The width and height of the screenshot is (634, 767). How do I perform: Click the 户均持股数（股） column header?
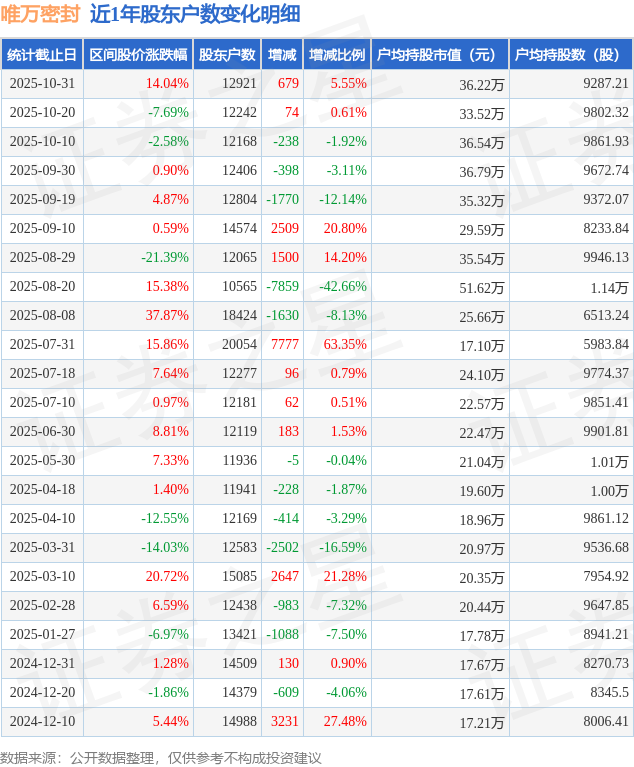(571, 55)
